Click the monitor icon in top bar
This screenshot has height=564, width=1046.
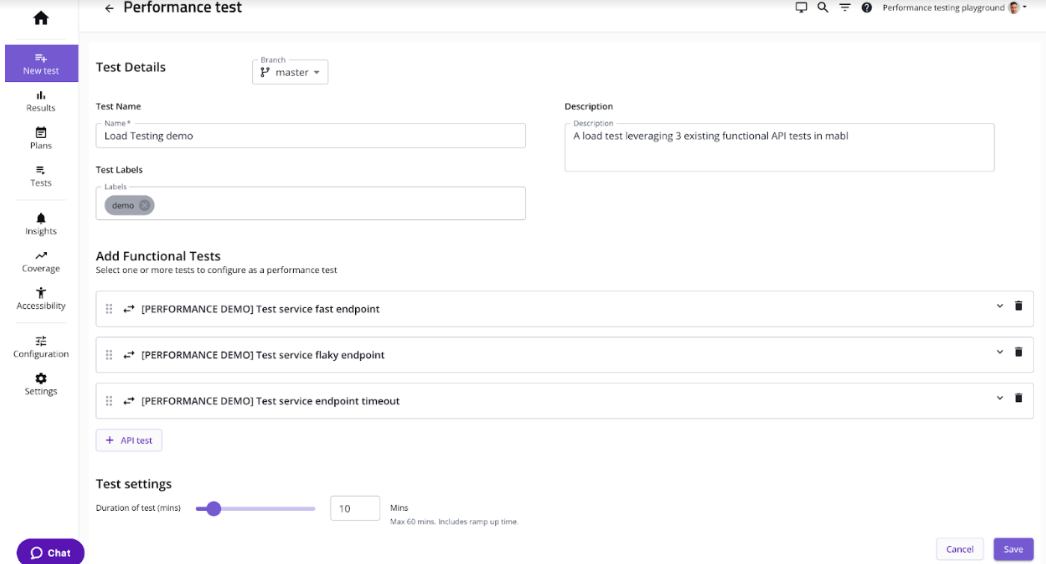[x=801, y=7]
